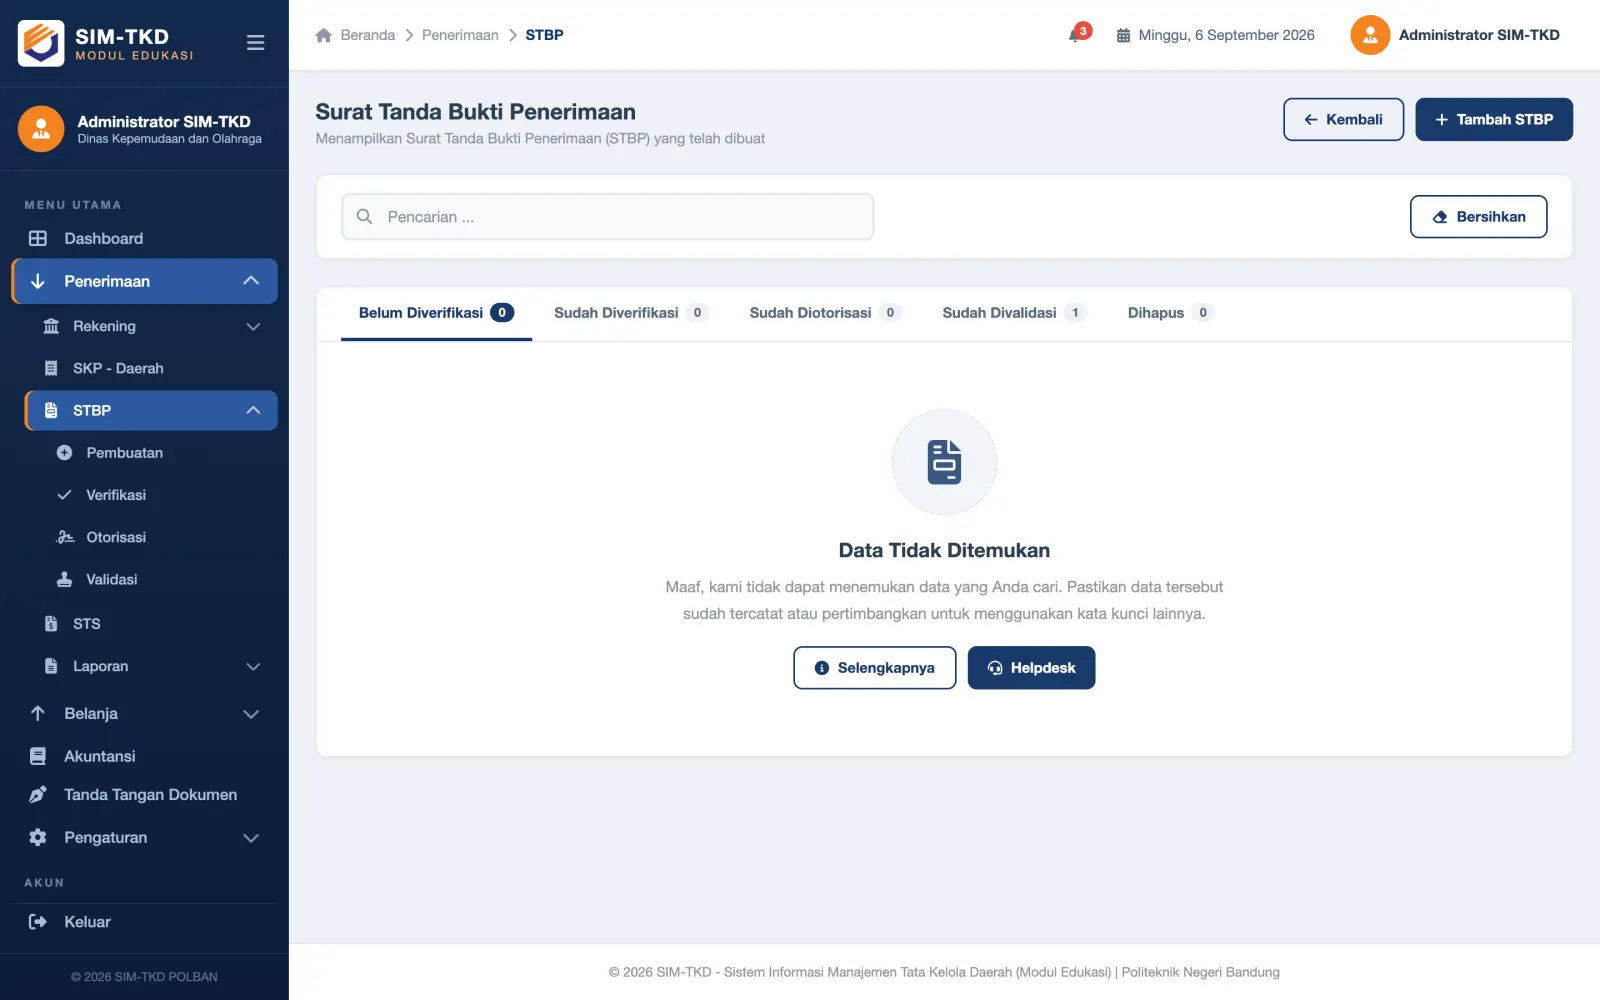Switch to Sudah Divalidasi tab
The width and height of the screenshot is (1600, 1000).
(x=1014, y=313)
